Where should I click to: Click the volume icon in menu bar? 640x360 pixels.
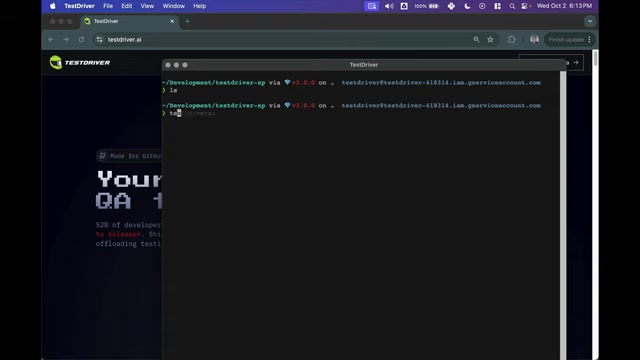tap(389, 6)
